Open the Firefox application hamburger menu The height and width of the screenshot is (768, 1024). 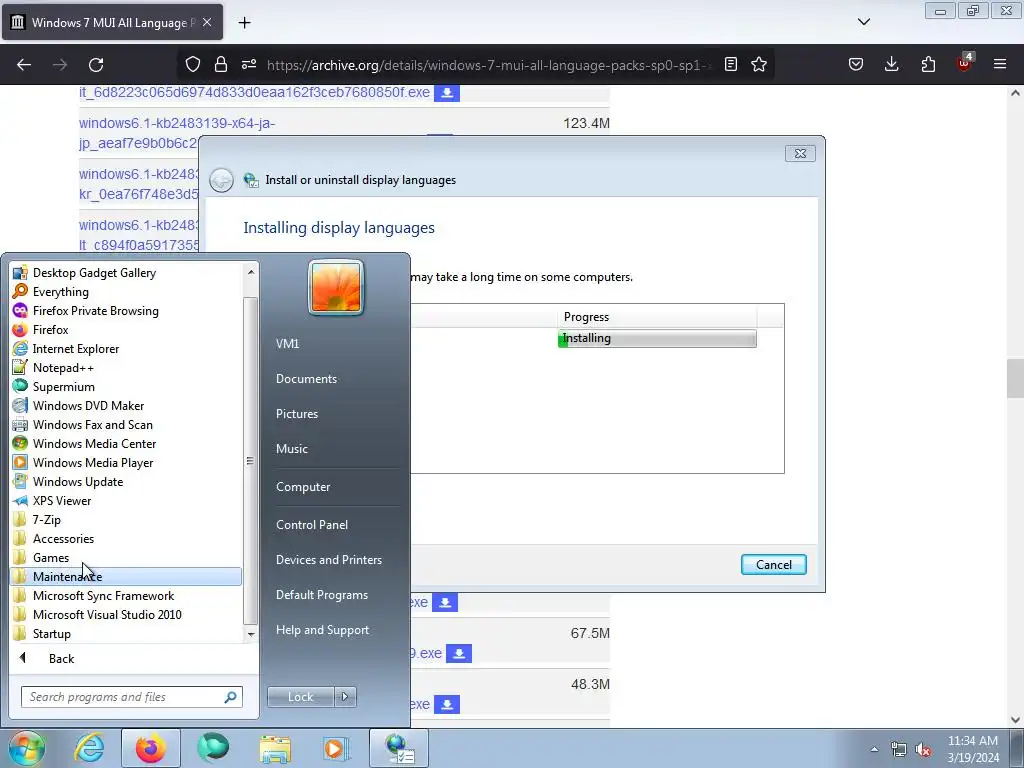tap(1000, 64)
